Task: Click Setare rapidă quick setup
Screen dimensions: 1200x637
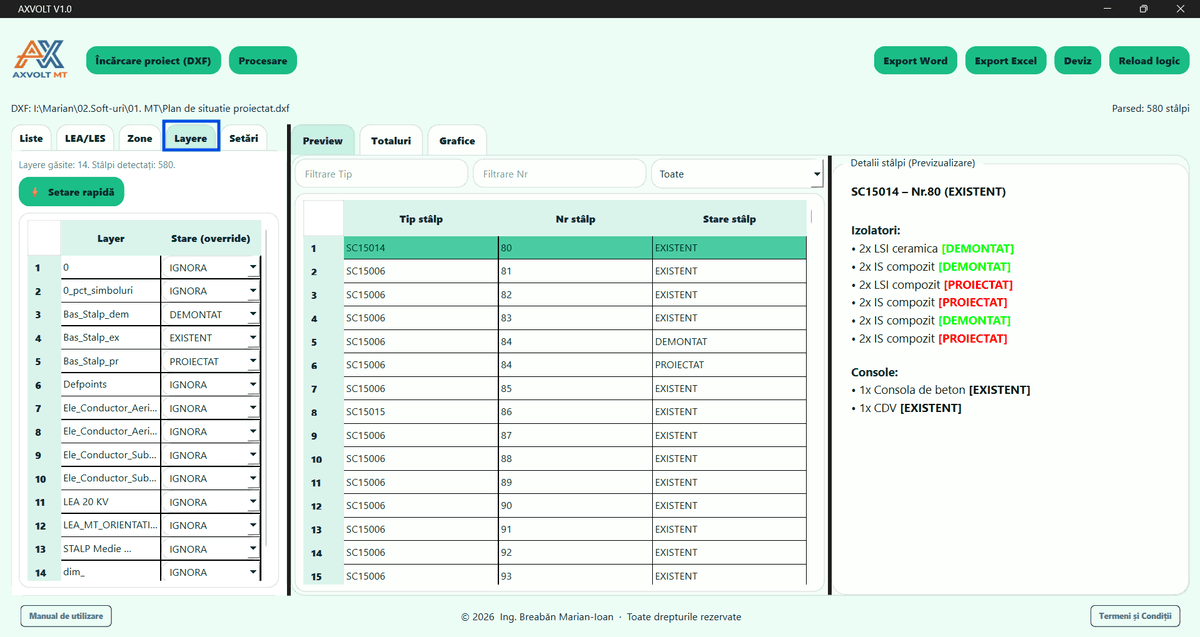Action: pyautogui.click(x=72, y=191)
